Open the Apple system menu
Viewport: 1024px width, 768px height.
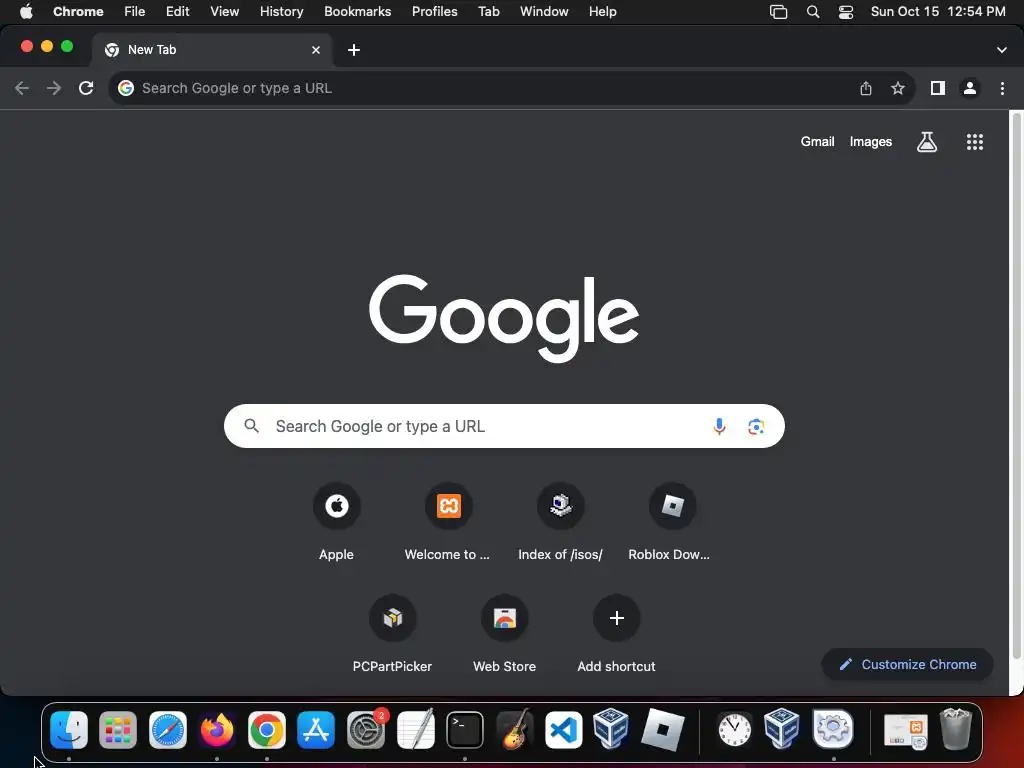click(26, 12)
